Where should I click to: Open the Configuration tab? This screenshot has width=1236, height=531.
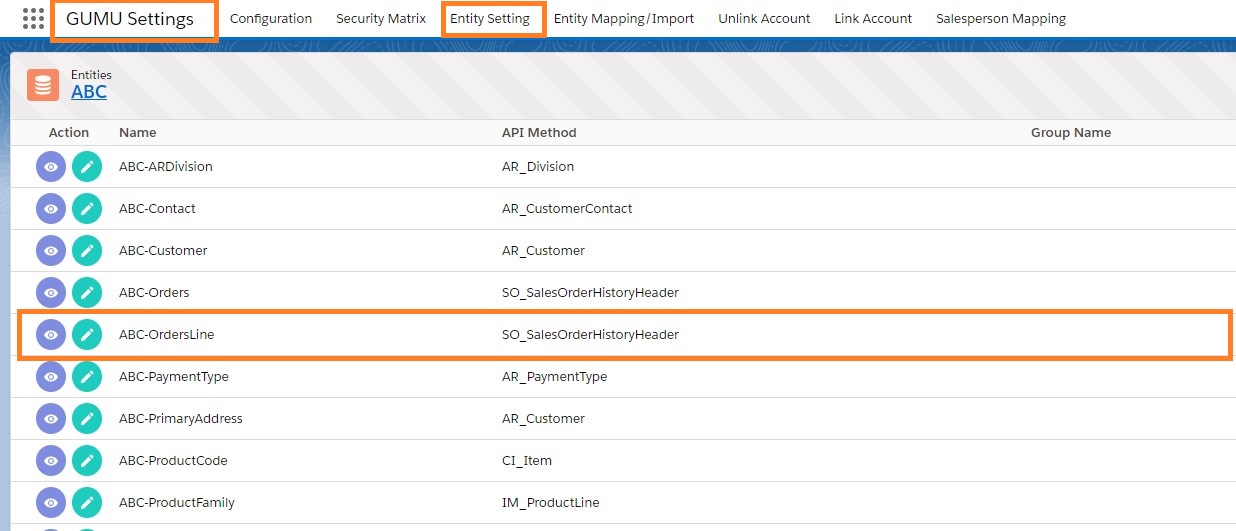pos(271,19)
